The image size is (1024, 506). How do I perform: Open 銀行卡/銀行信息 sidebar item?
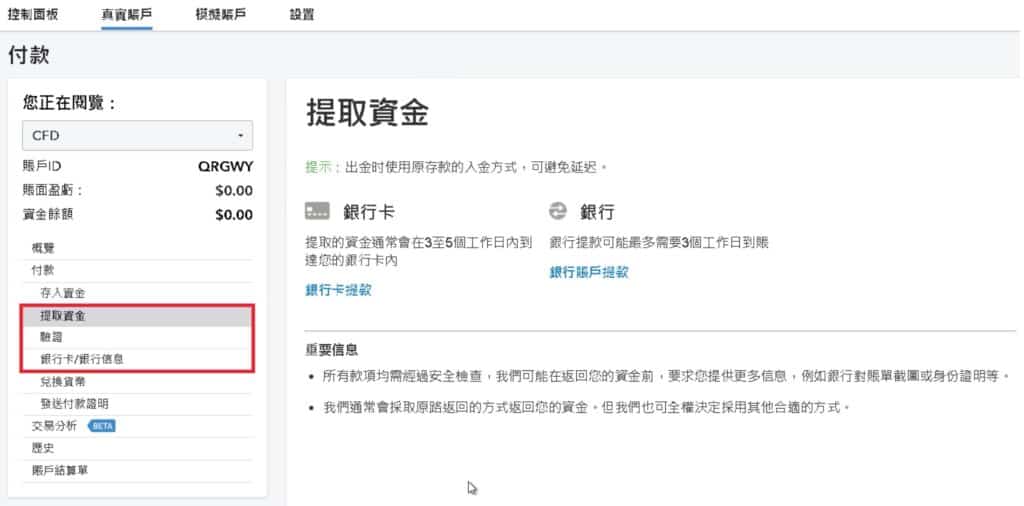click(x=82, y=359)
